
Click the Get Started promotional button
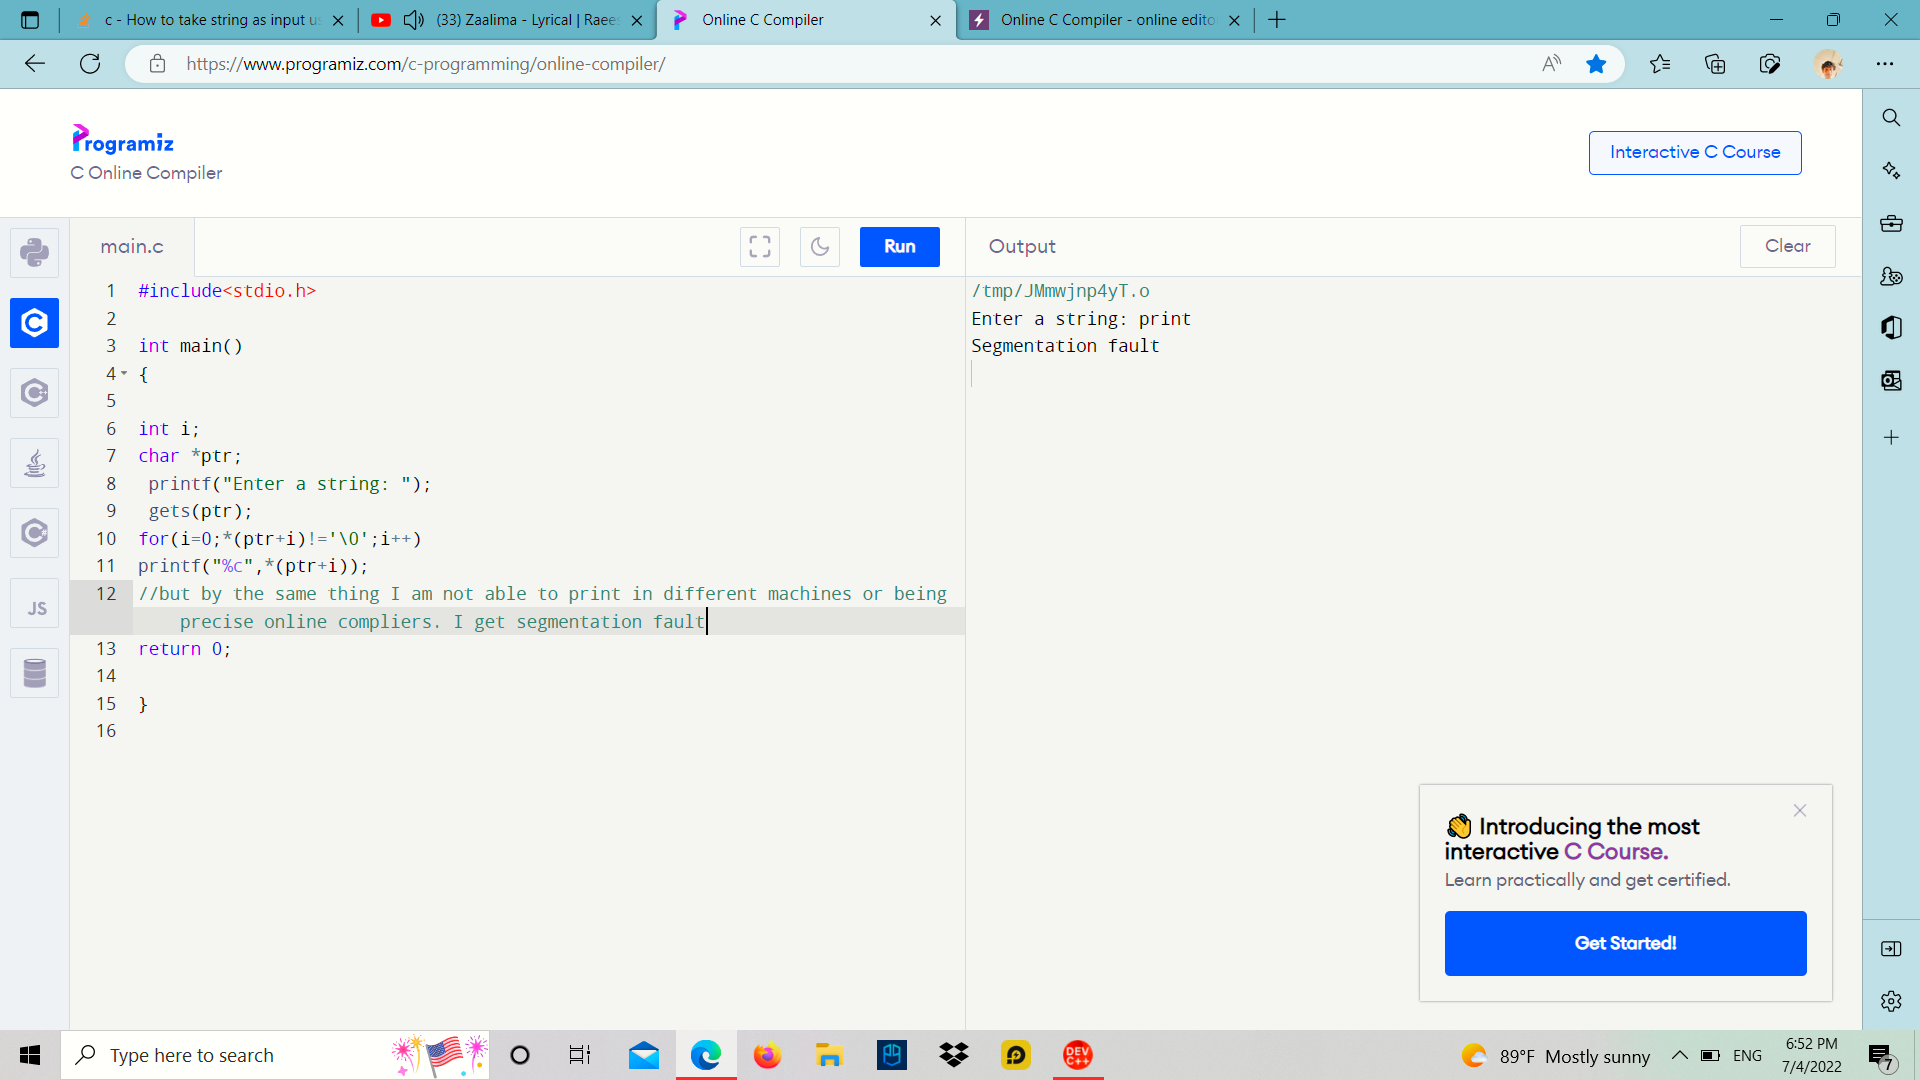(1625, 943)
